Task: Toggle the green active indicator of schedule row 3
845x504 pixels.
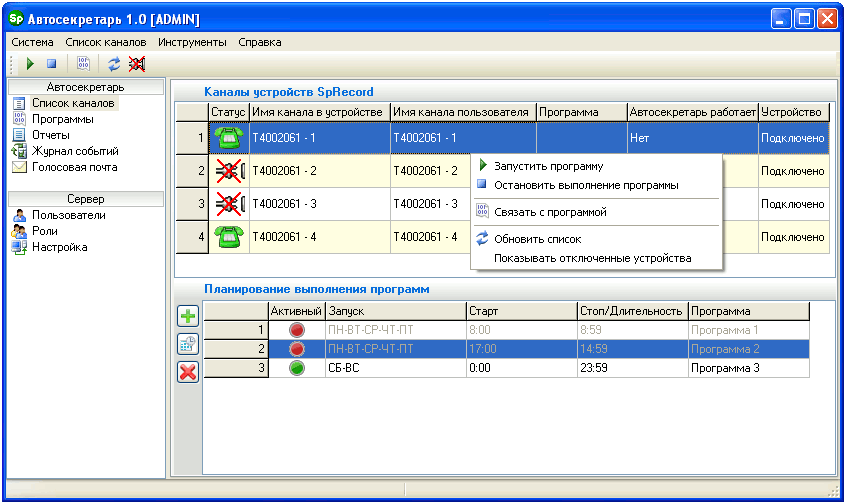Action: coord(297,368)
